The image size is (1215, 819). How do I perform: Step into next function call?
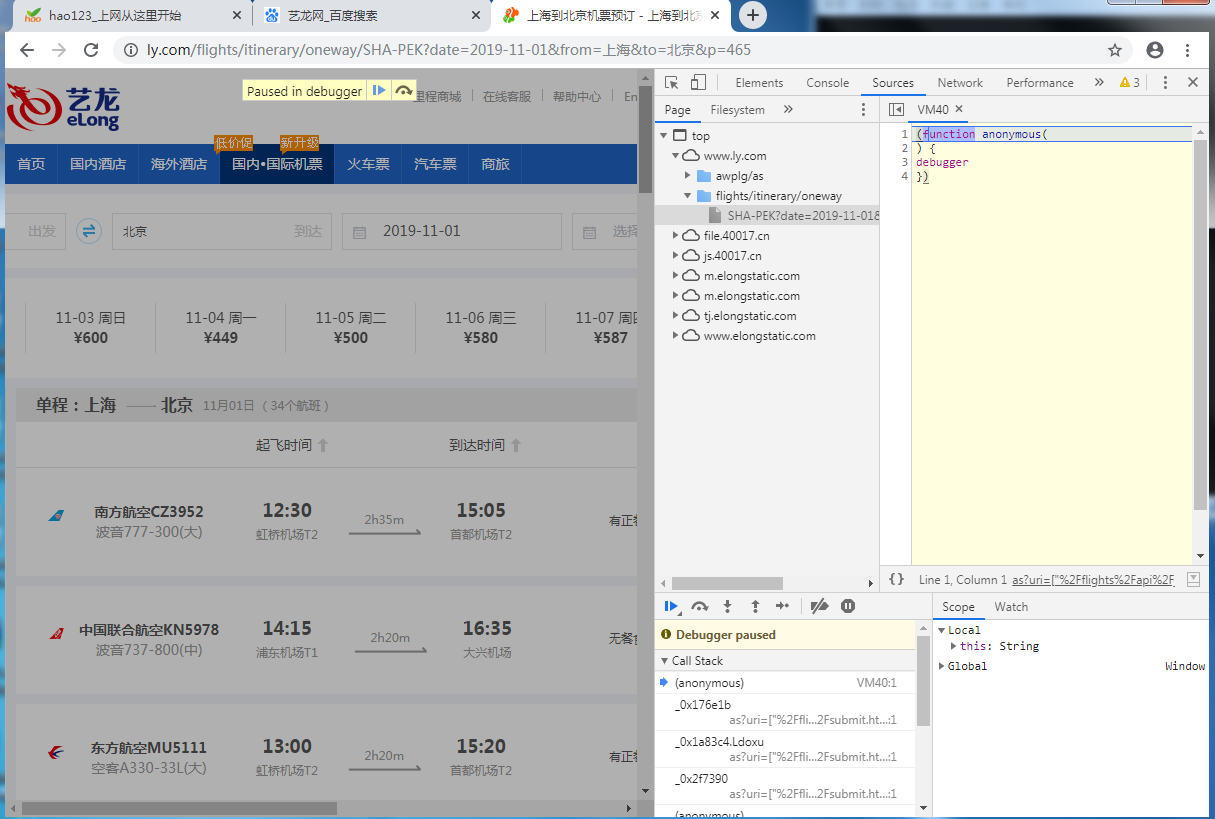pos(727,606)
